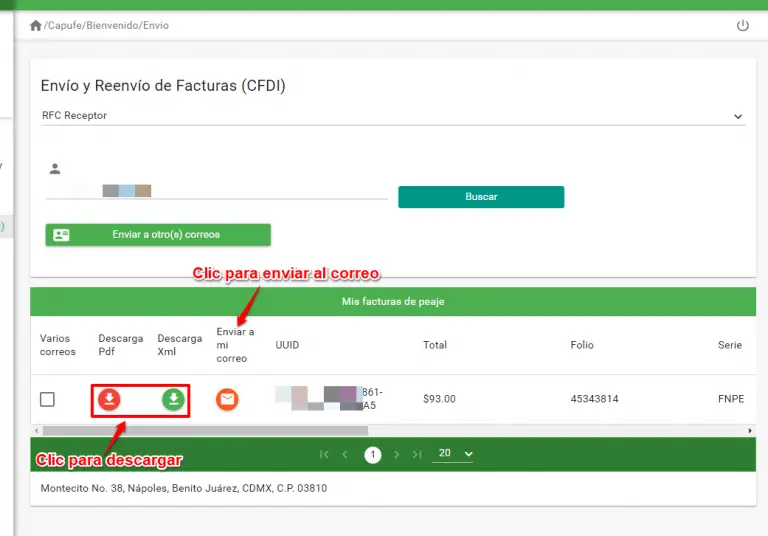Click the power logout icon
Viewport: 768px width, 536px height.
tap(742, 25)
